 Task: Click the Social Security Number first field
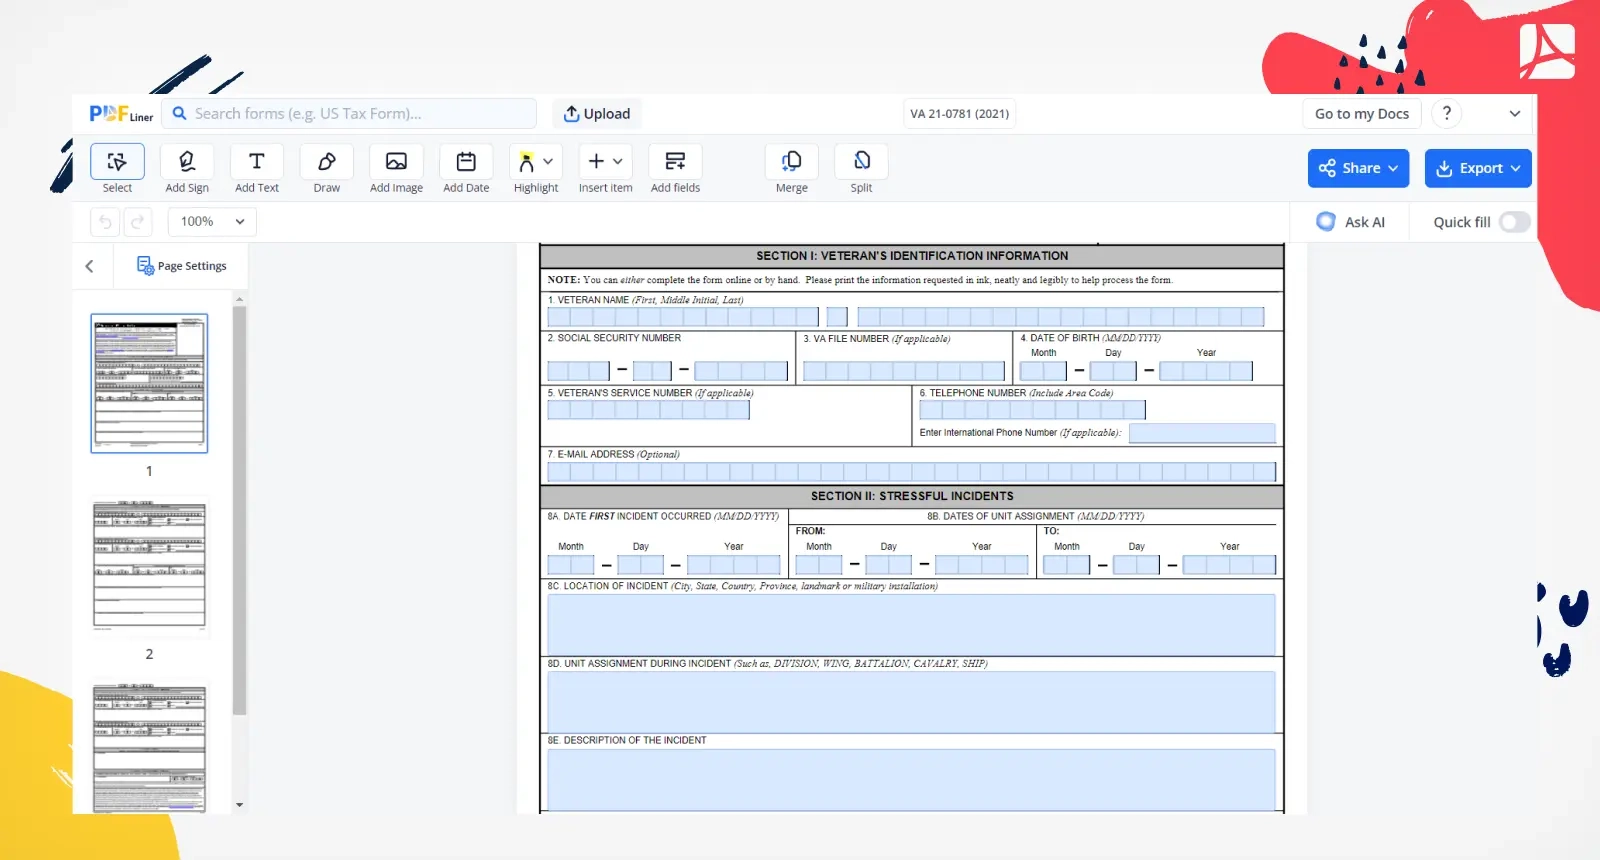coord(578,371)
